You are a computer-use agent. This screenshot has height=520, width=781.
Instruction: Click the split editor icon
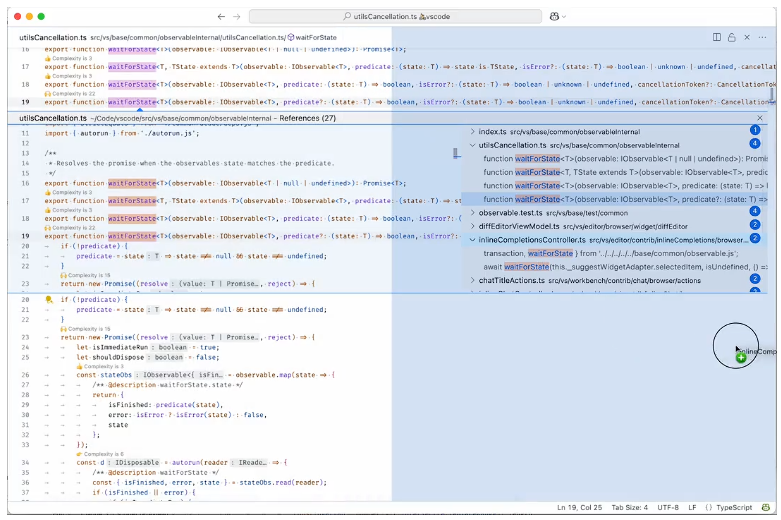717,37
